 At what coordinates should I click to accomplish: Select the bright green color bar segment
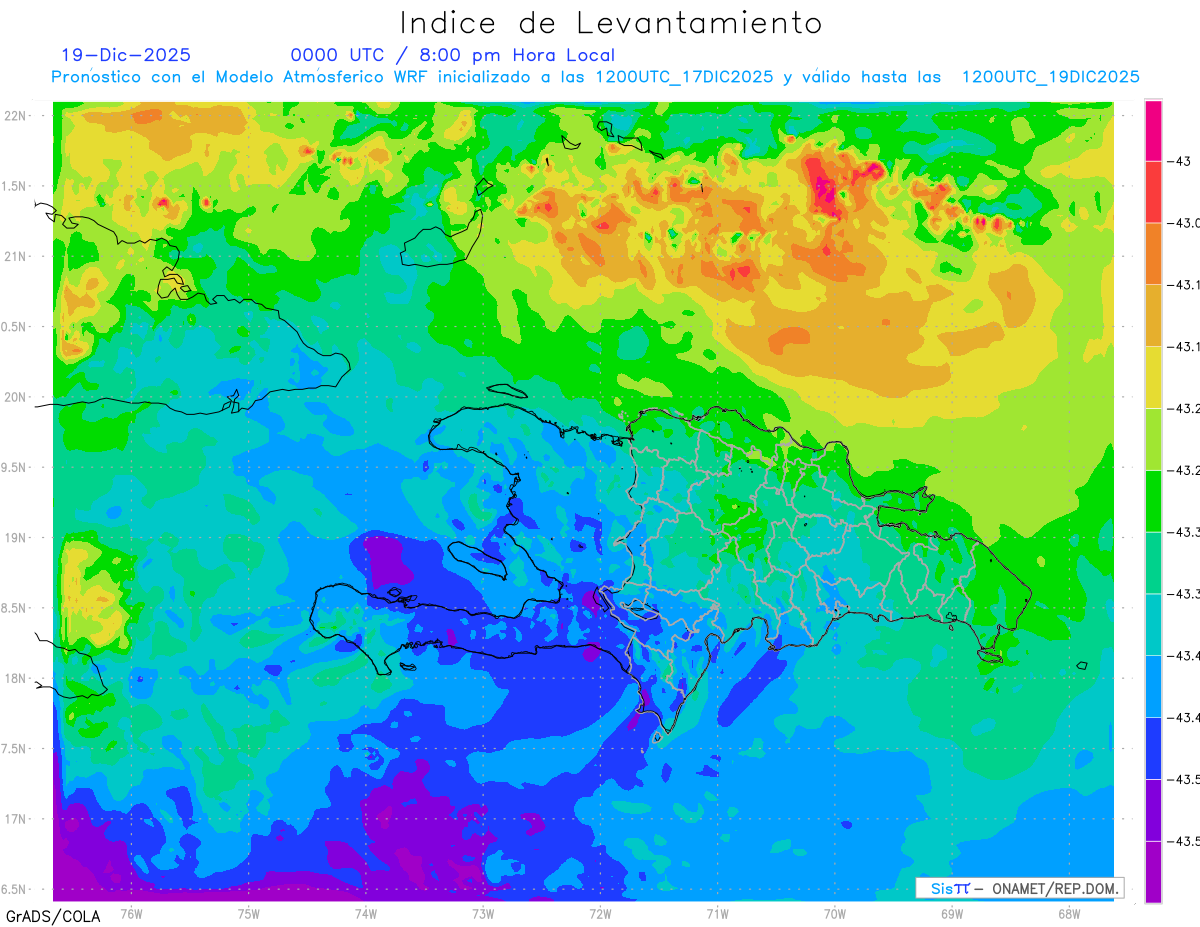(x=1153, y=501)
